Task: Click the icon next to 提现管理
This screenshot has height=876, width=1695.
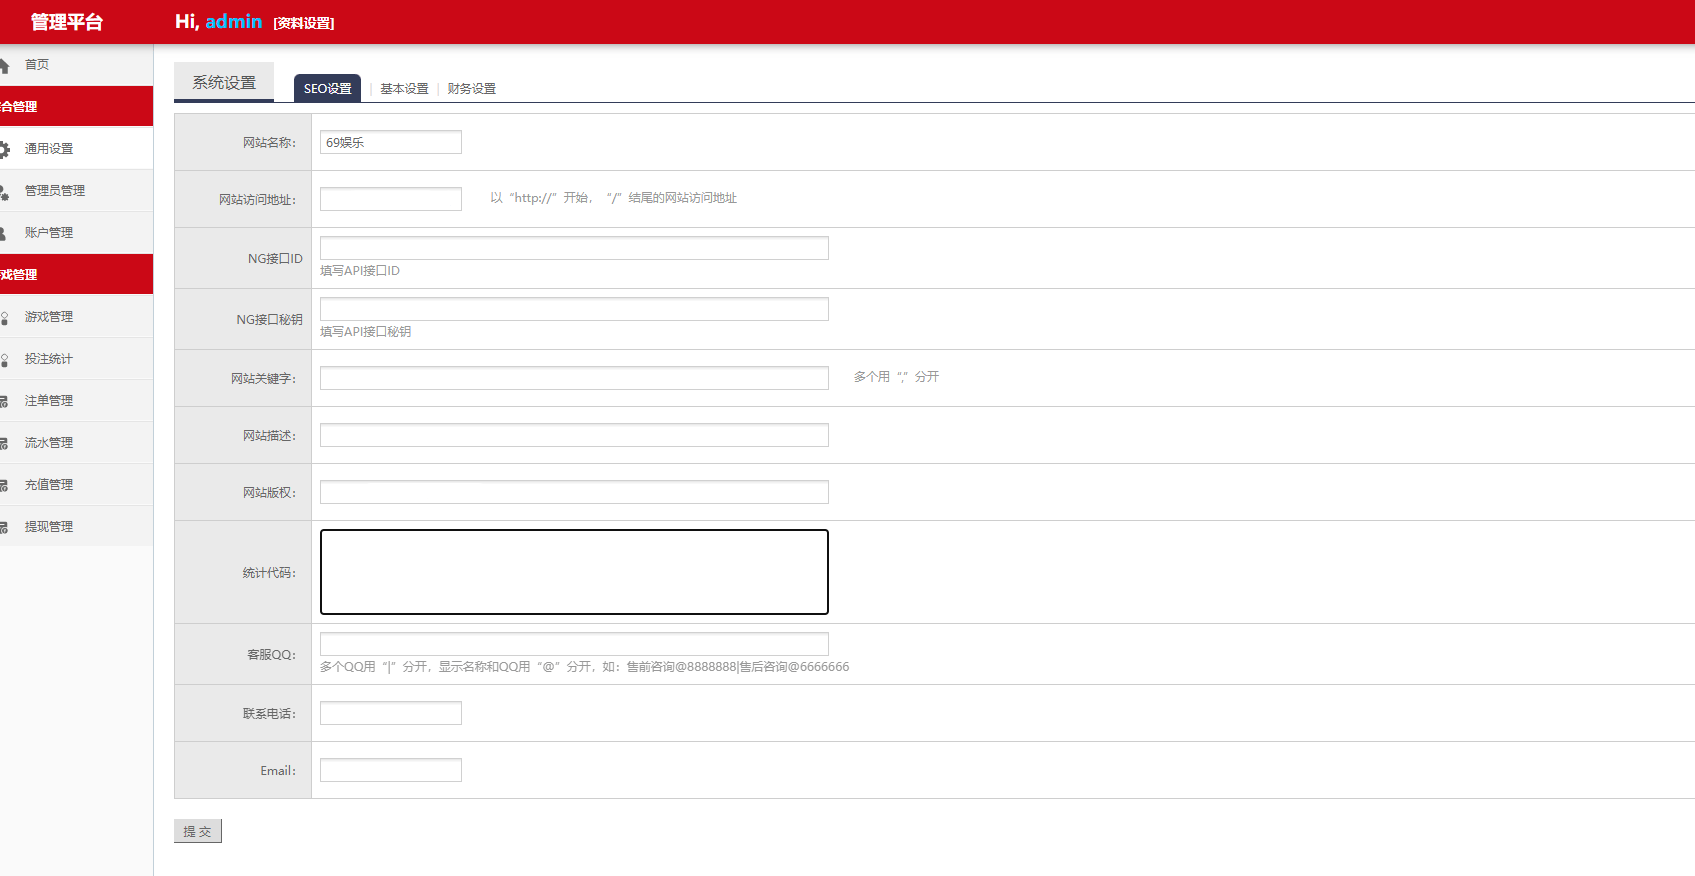Action: (x=4, y=527)
